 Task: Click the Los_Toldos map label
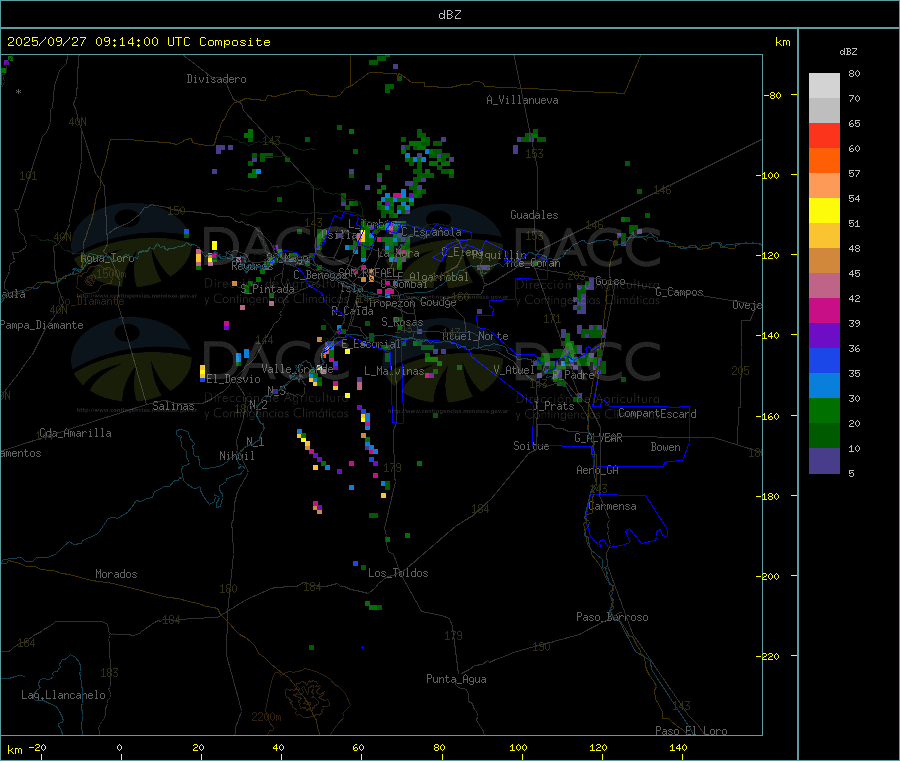(x=398, y=573)
